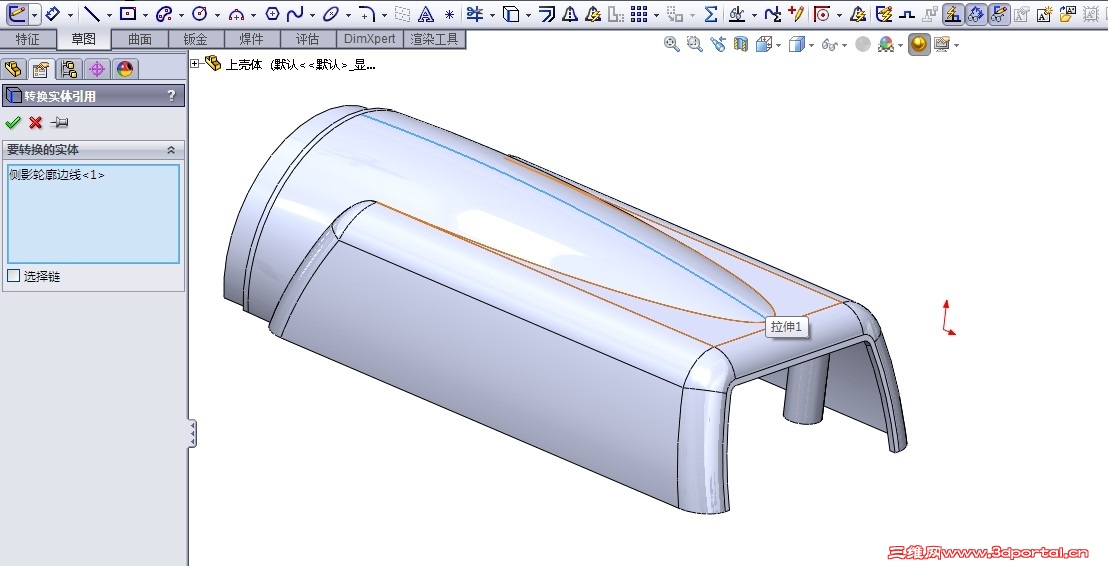
Task: Select 侧影轮廓边线<1> in the entity list
Action: tap(57, 175)
